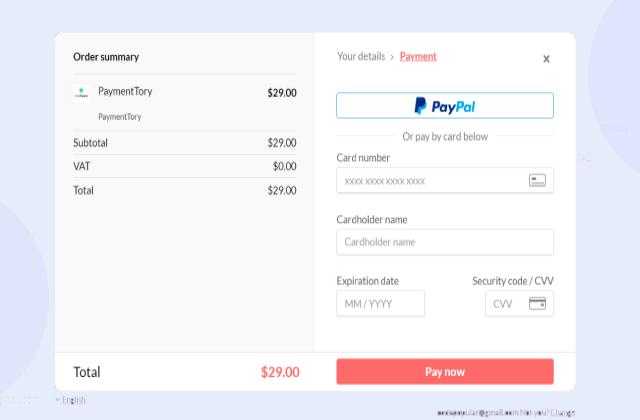Click the PayPal payment button
The image size is (640, 420).
click(x=445, y=106)
